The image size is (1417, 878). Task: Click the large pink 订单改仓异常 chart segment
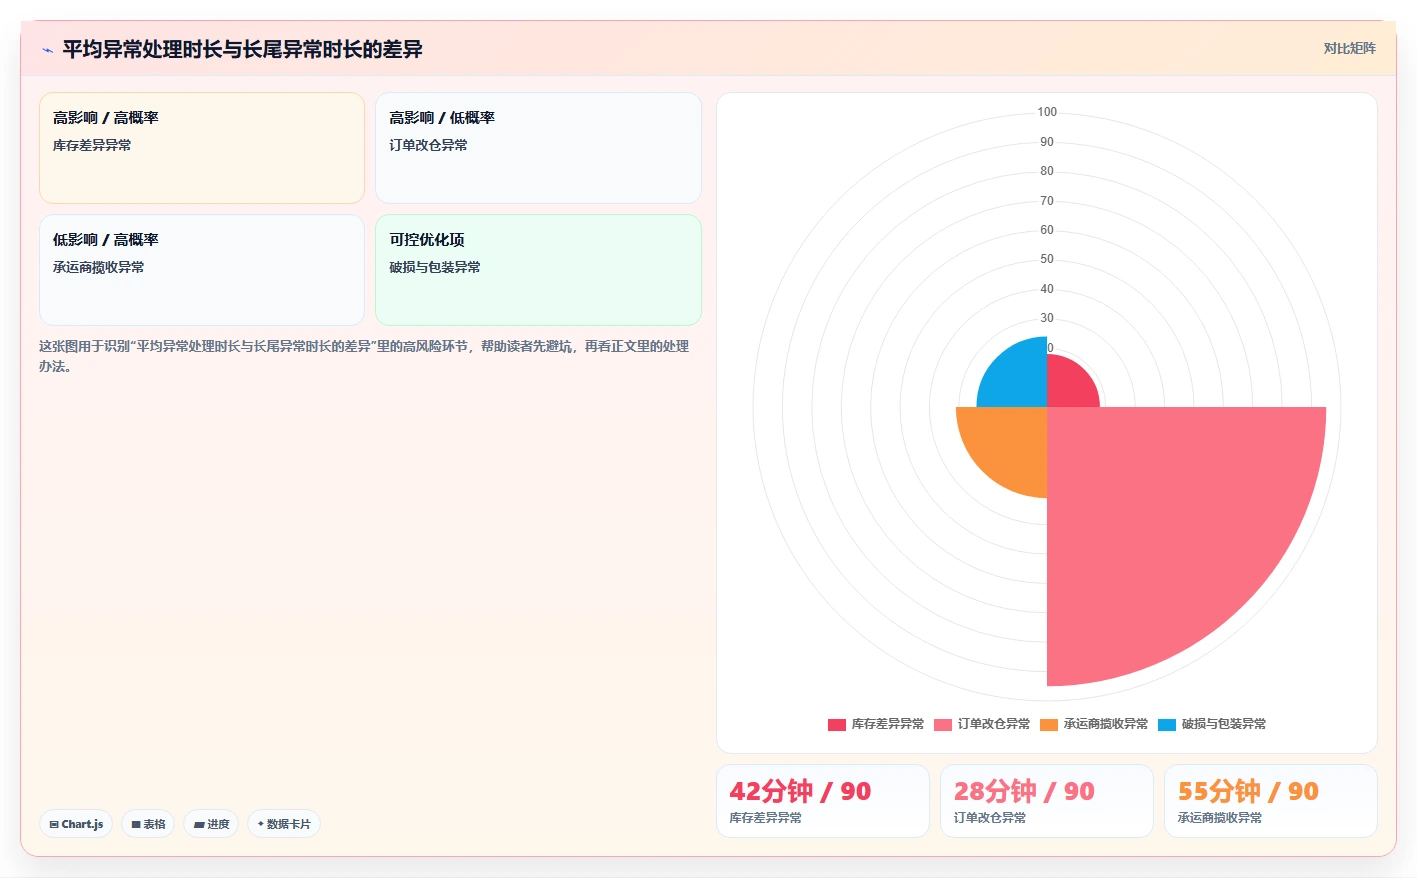(x=1160, y=520)
